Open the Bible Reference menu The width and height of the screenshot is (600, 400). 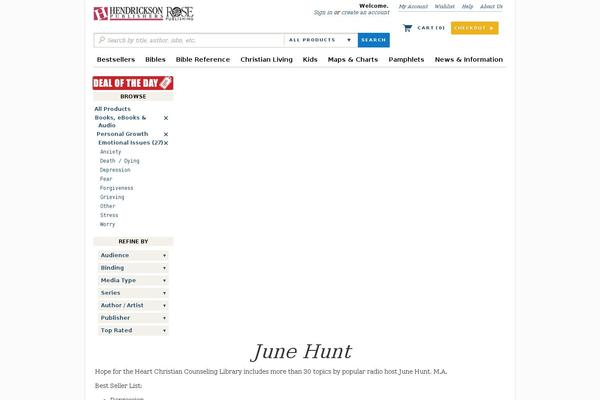[203, 60]
